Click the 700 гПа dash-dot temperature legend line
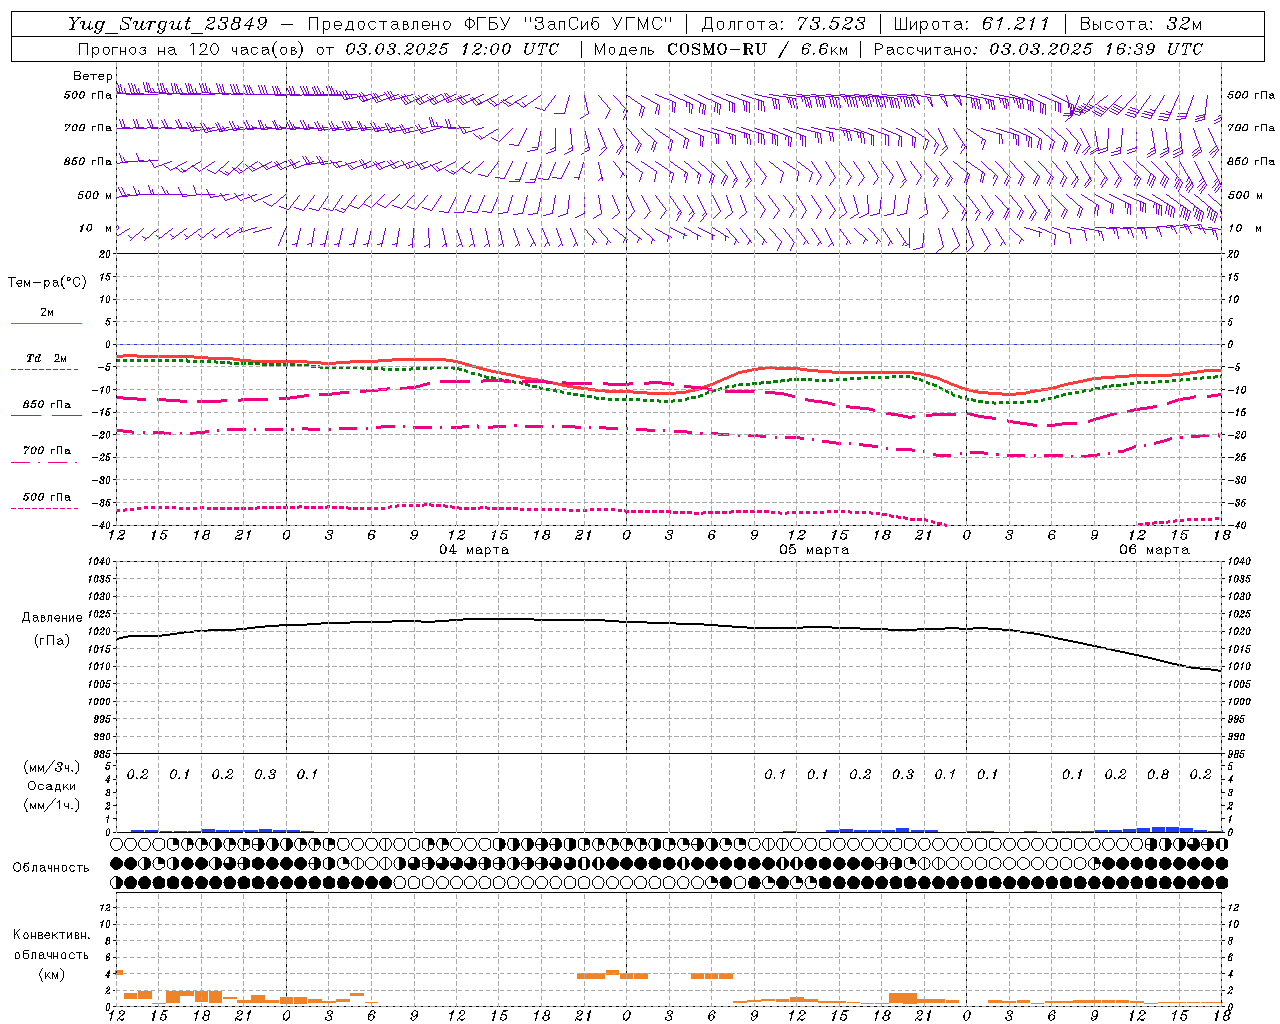Image resolution: width=1280 pixels, height=1024 pixels. pos(45,462)
